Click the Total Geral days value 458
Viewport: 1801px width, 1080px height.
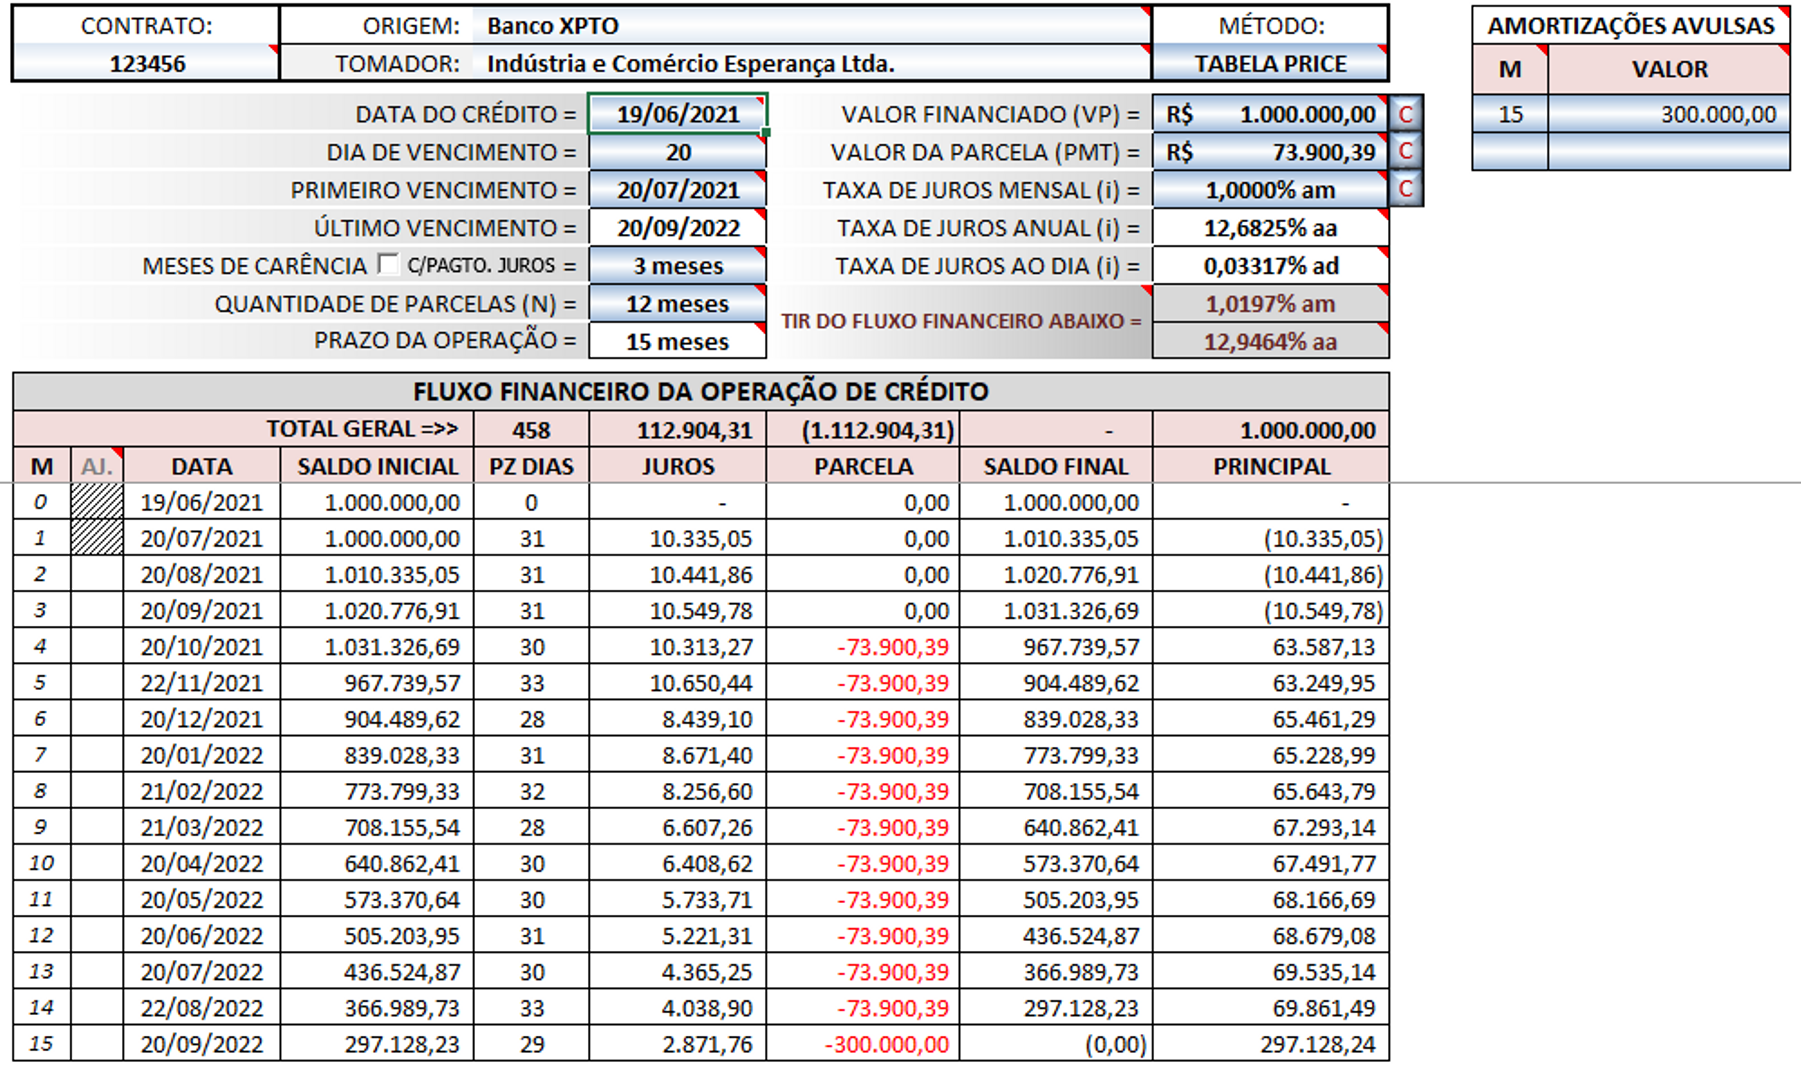point(531,430)
